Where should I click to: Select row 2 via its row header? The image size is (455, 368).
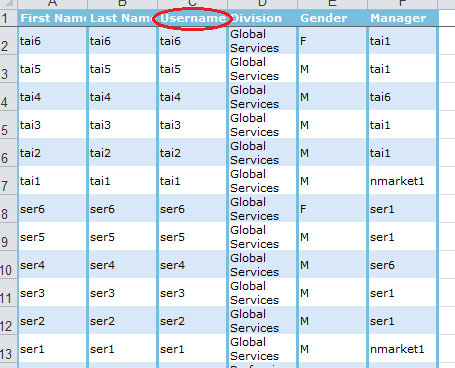(x=8, y=40)
